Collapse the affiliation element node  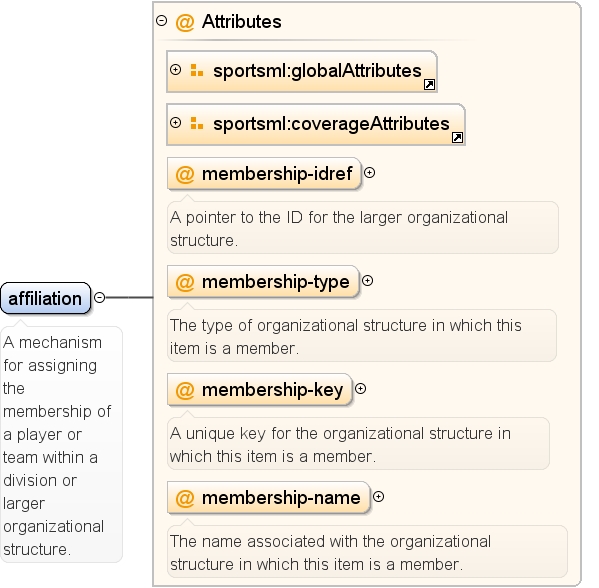(99, 298)
